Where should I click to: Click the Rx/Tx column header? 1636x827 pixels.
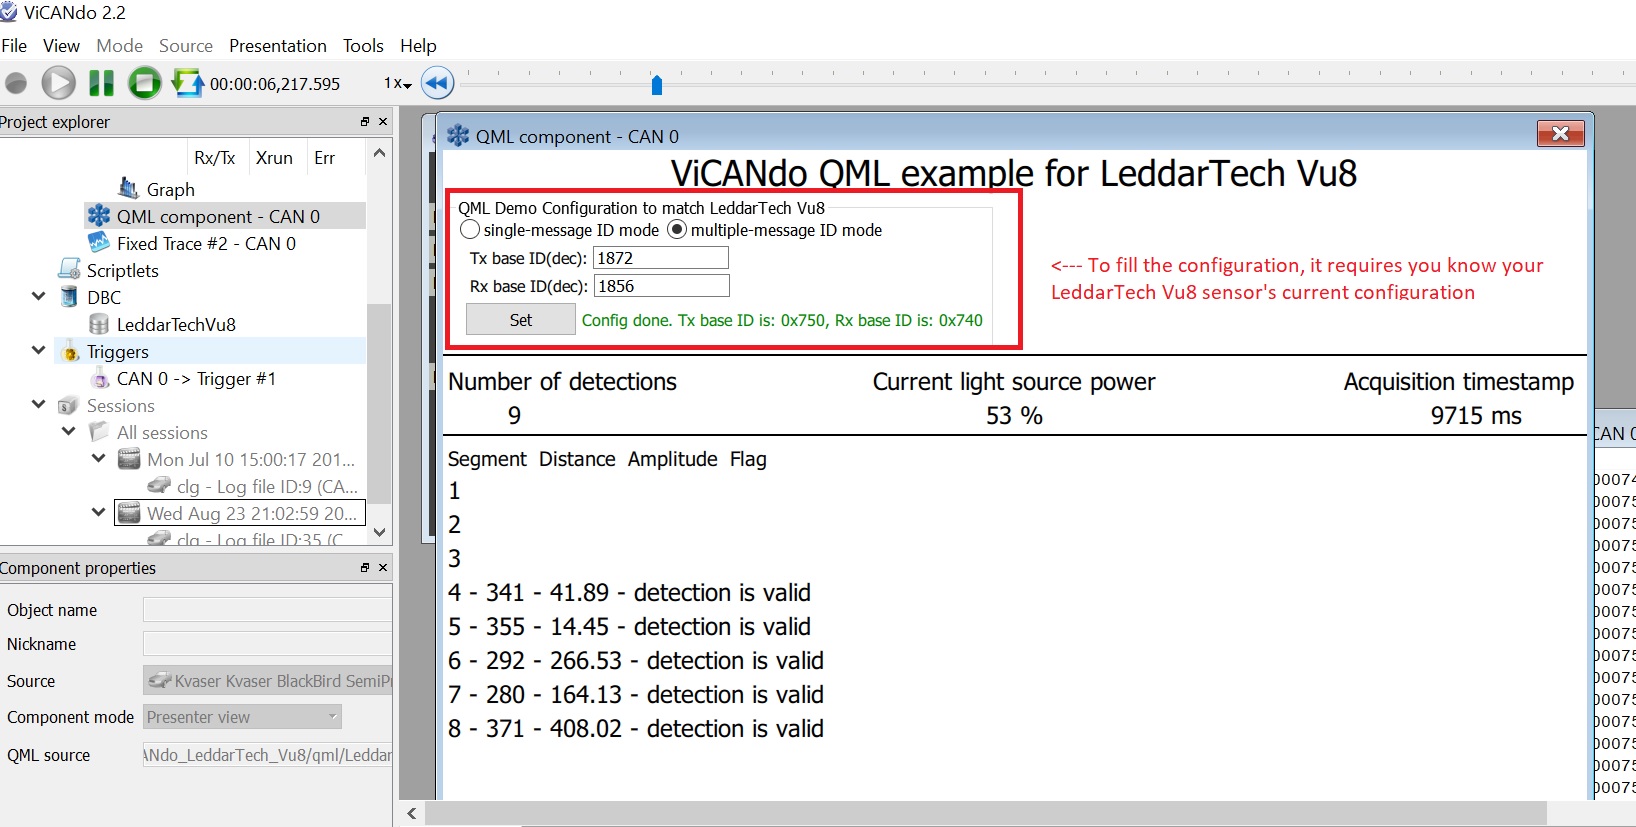tap(215, 158)
